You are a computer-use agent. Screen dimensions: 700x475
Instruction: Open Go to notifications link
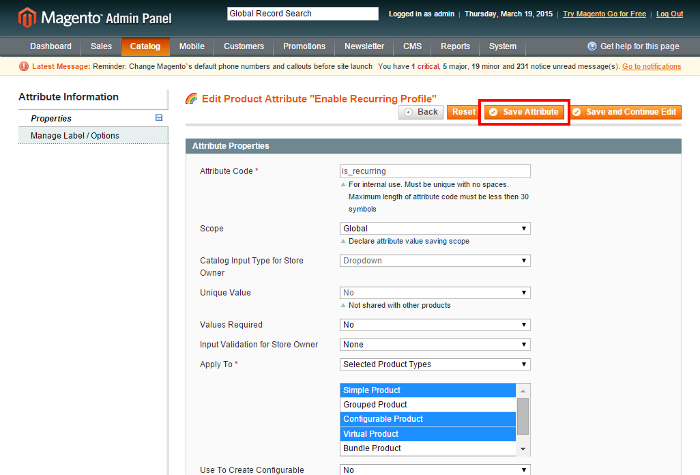click(x=652, y=67)
